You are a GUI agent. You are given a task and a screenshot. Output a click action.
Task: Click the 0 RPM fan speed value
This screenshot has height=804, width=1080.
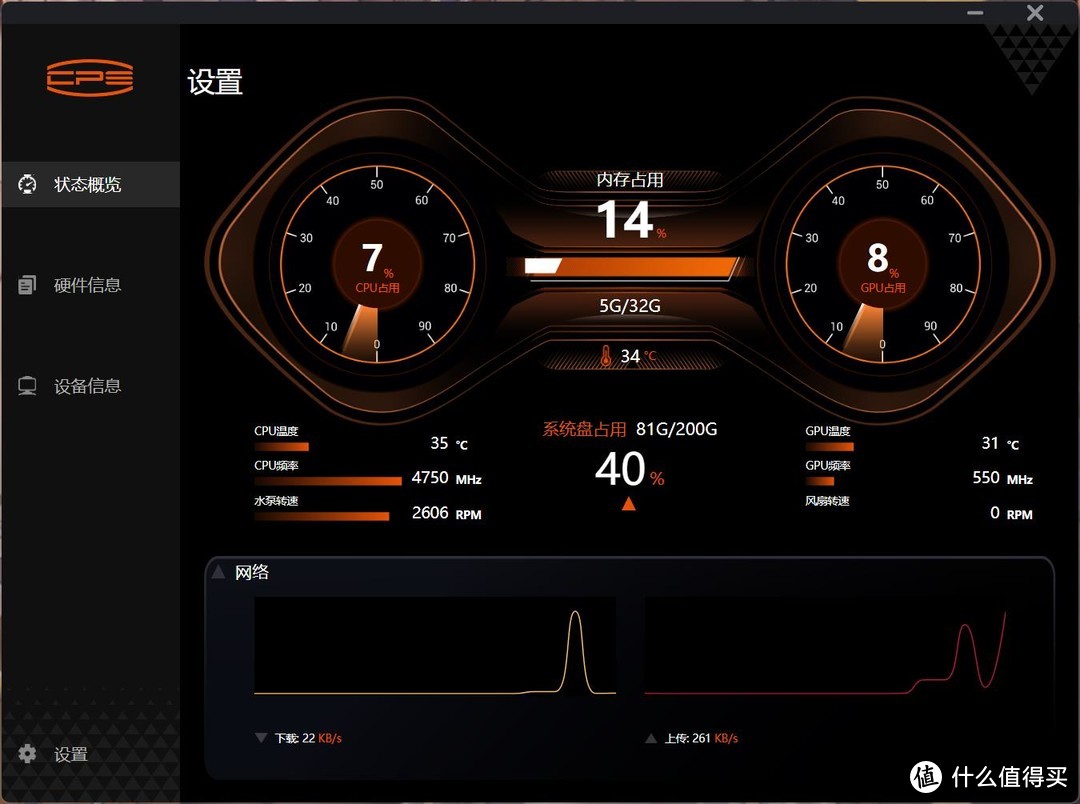coord(1011,513)
